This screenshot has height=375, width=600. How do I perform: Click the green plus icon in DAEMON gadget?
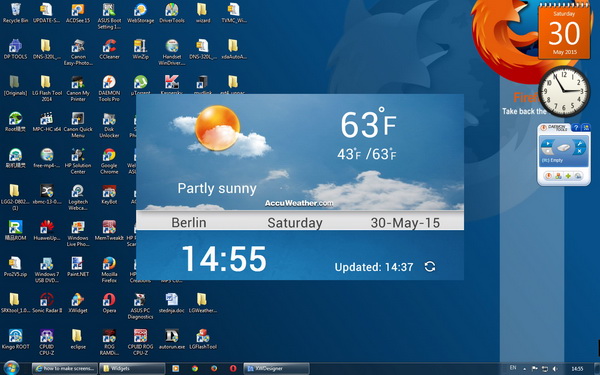coord(568,176)
